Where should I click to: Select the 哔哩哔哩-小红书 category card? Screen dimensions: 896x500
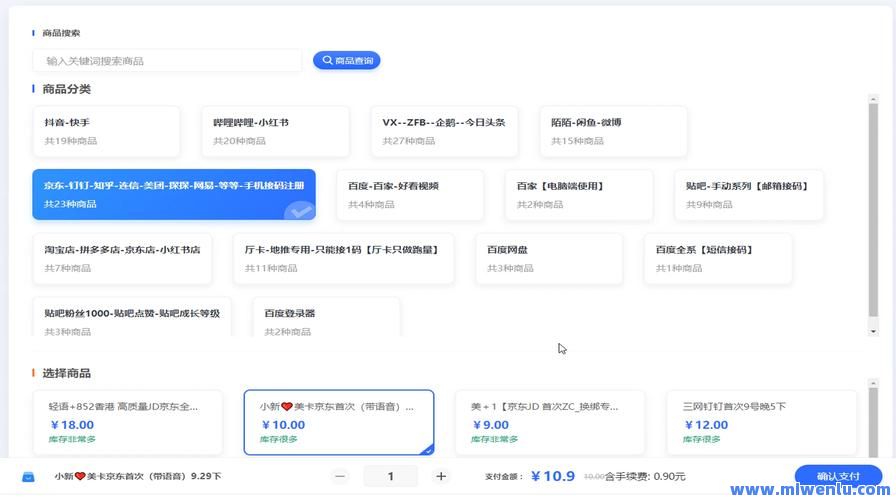(275, 131)
